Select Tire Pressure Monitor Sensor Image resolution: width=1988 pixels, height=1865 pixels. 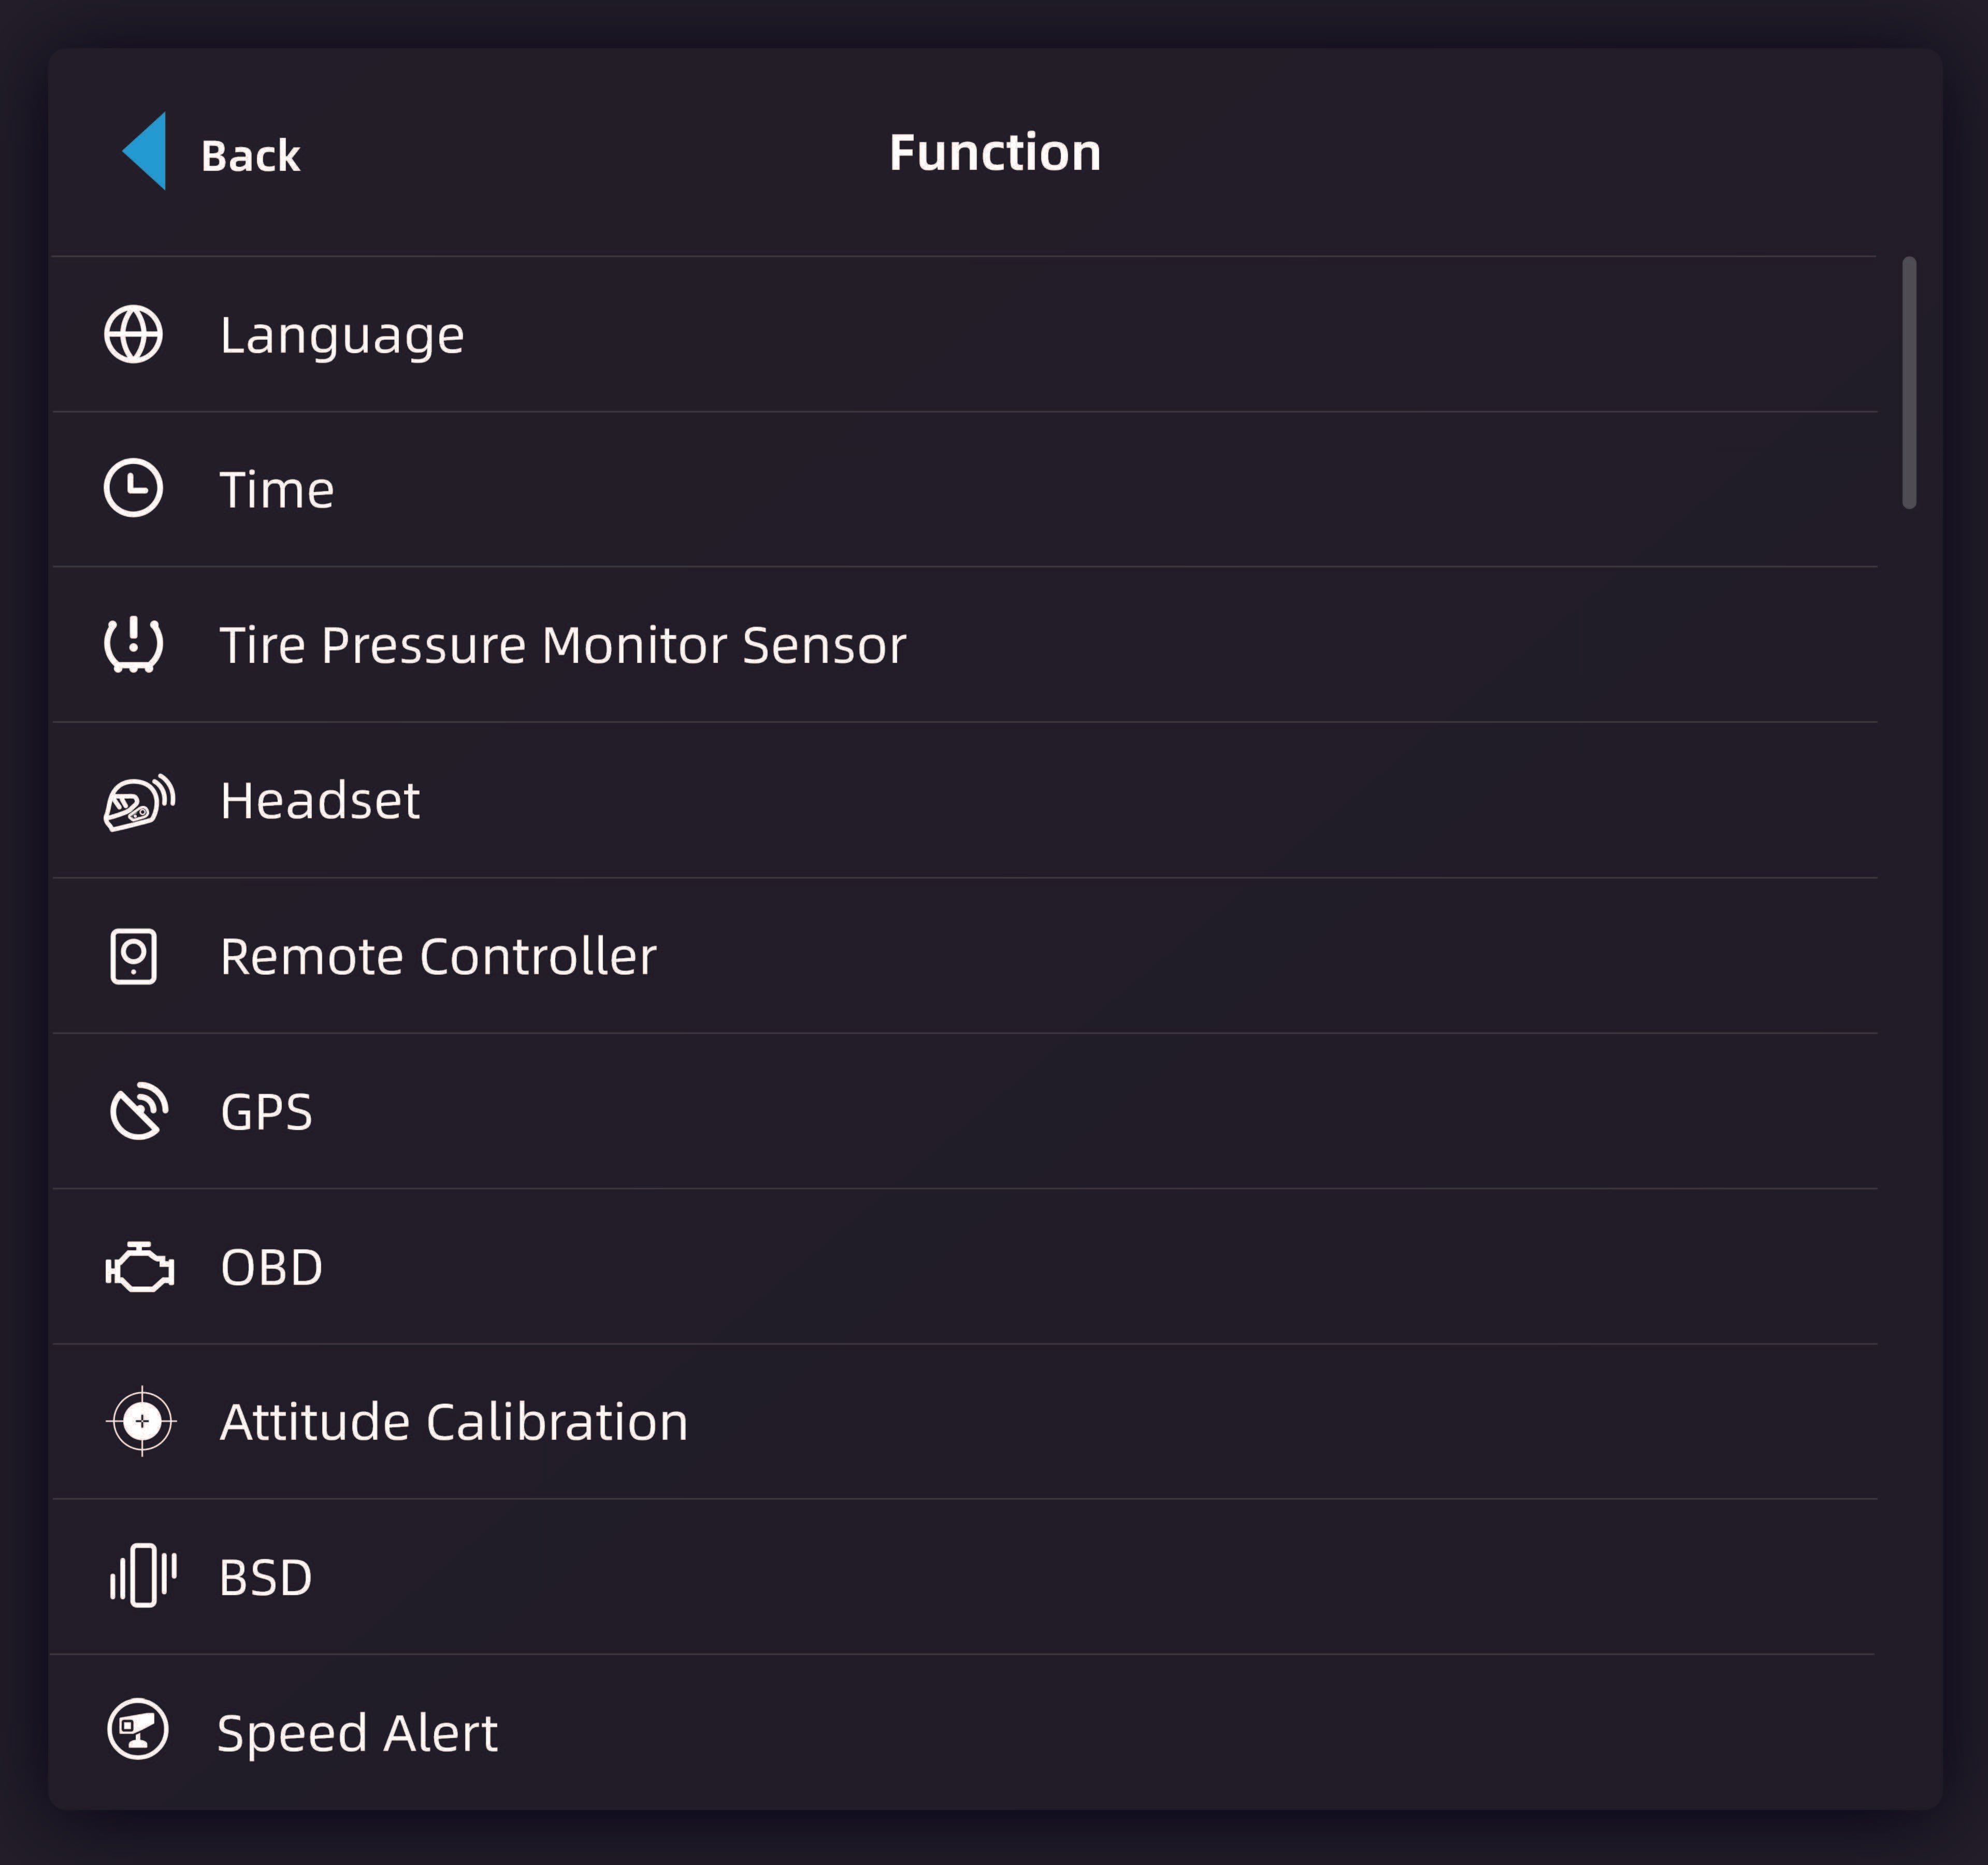562,645
